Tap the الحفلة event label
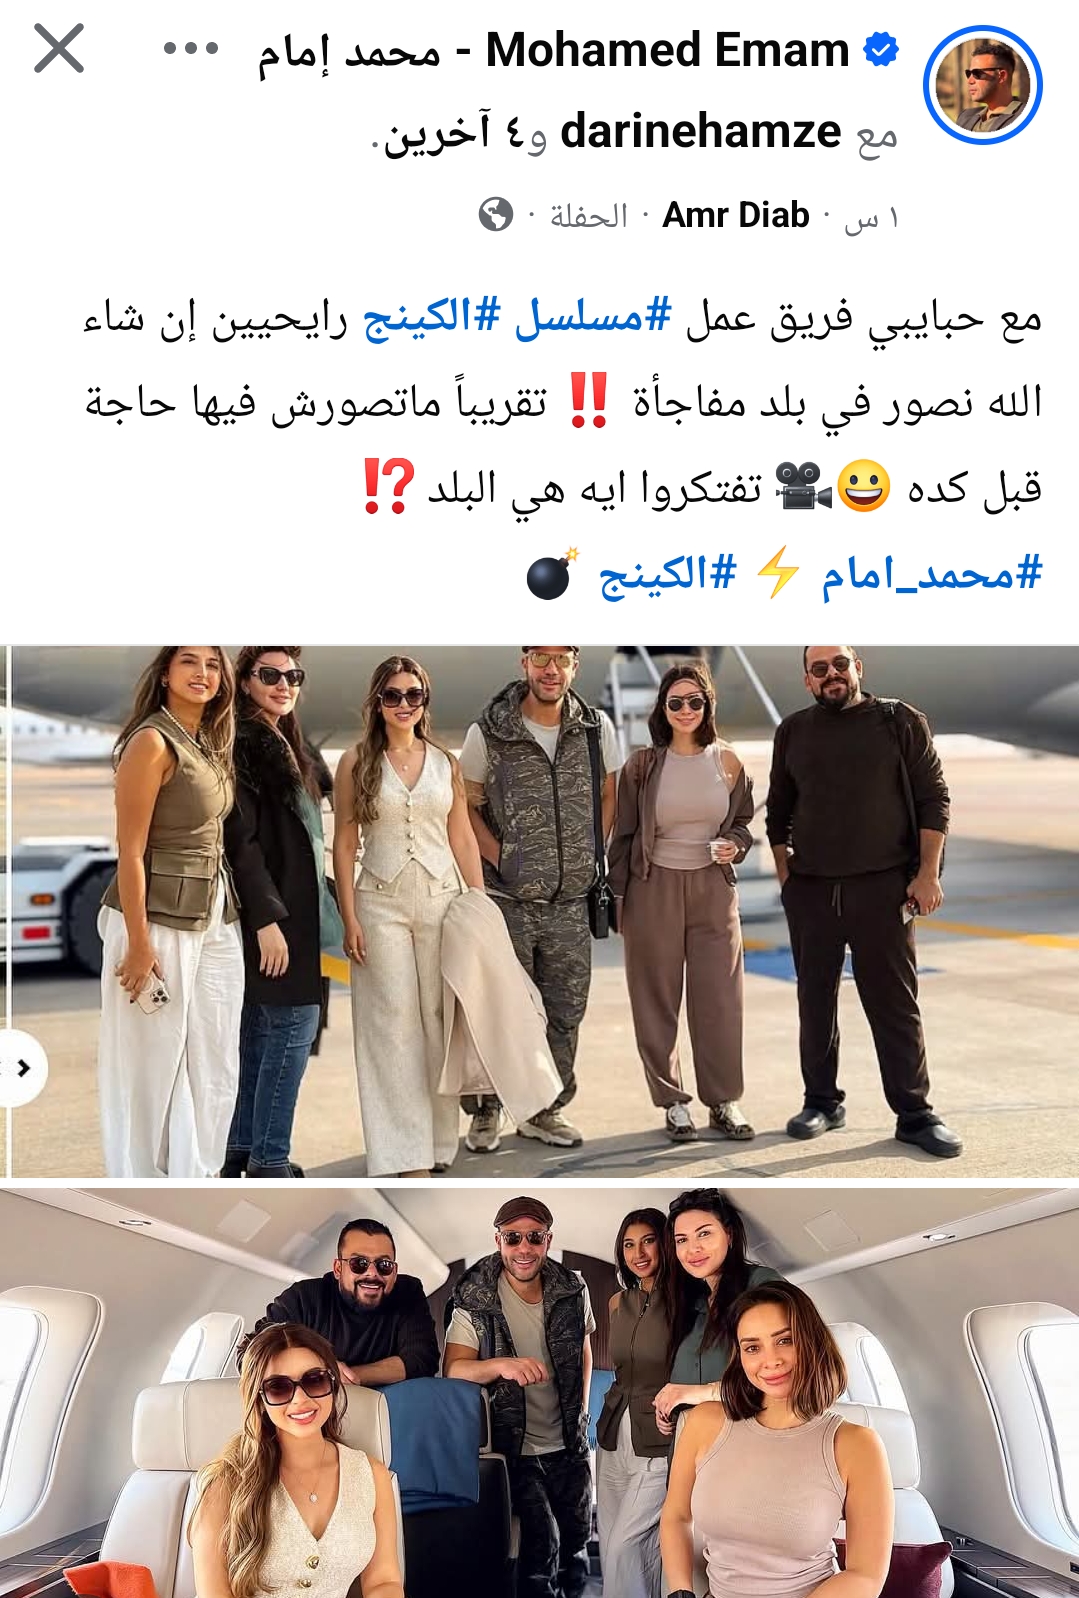 click(x=589, y=216)
